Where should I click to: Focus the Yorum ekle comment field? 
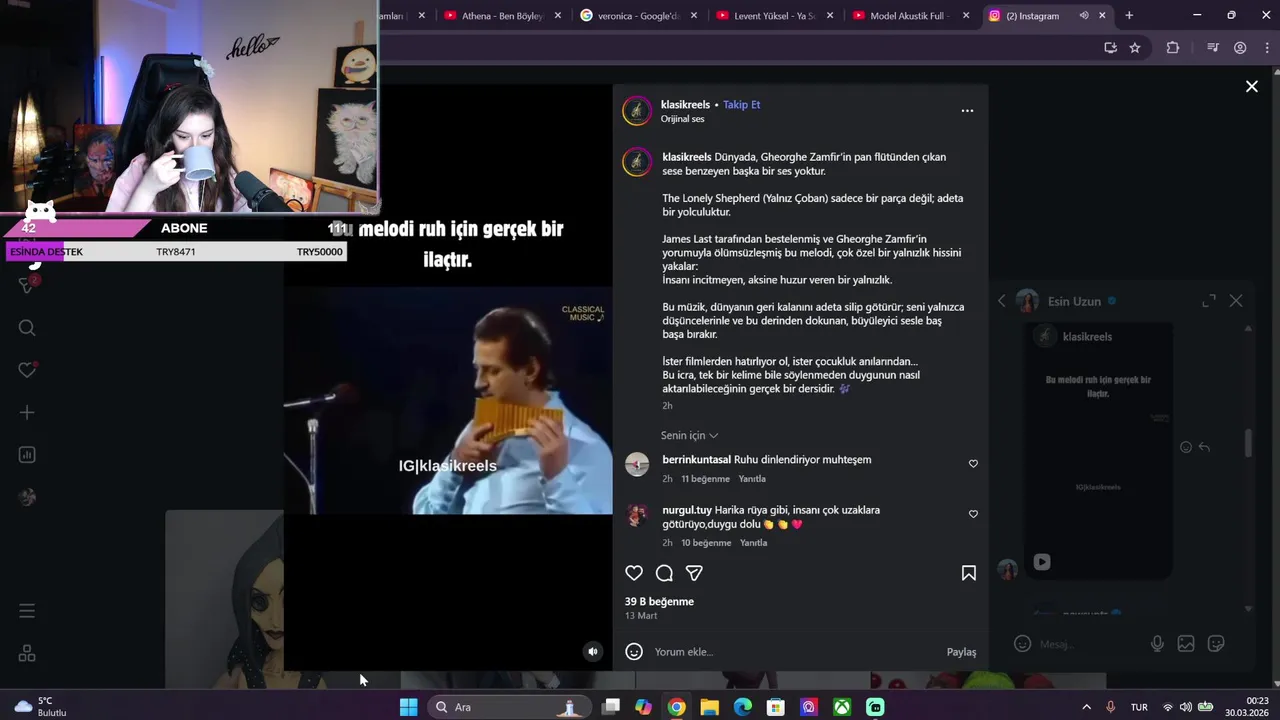(x=795, y=652)
